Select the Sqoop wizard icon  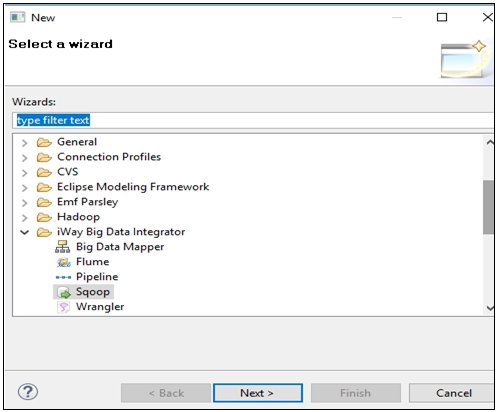point(64,292)
